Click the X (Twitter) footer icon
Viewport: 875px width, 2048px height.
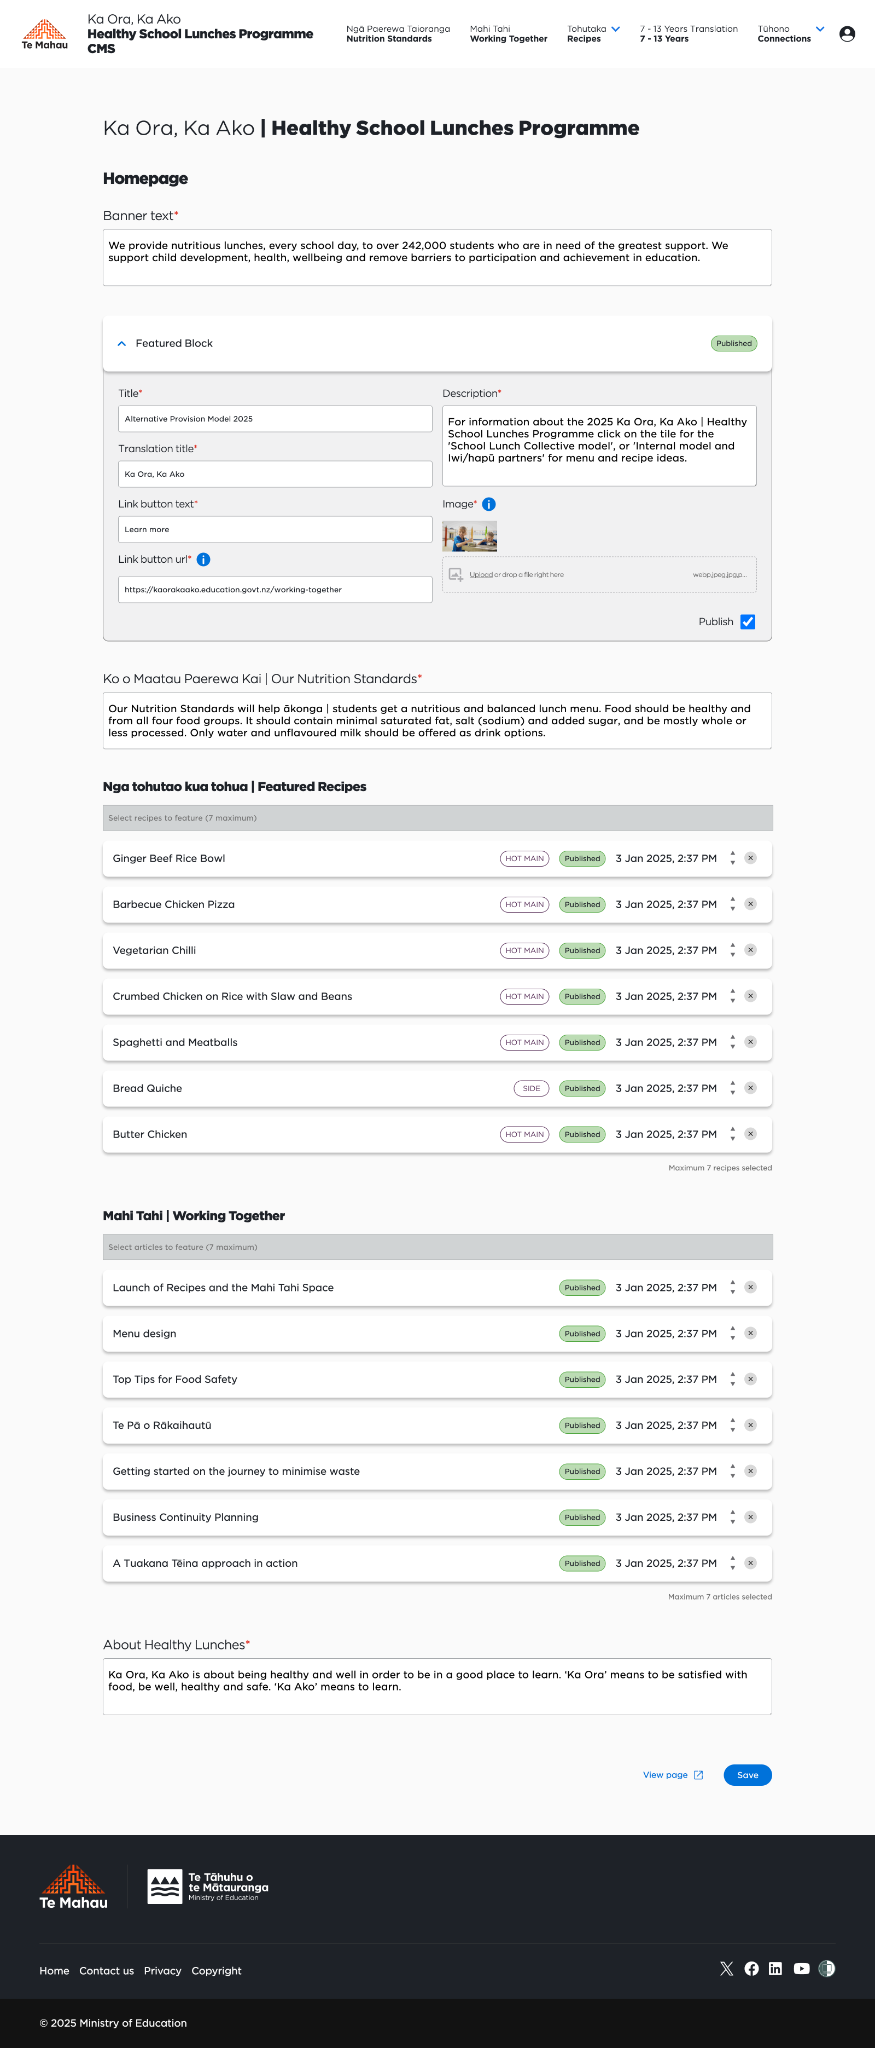tap(726, 1968)
